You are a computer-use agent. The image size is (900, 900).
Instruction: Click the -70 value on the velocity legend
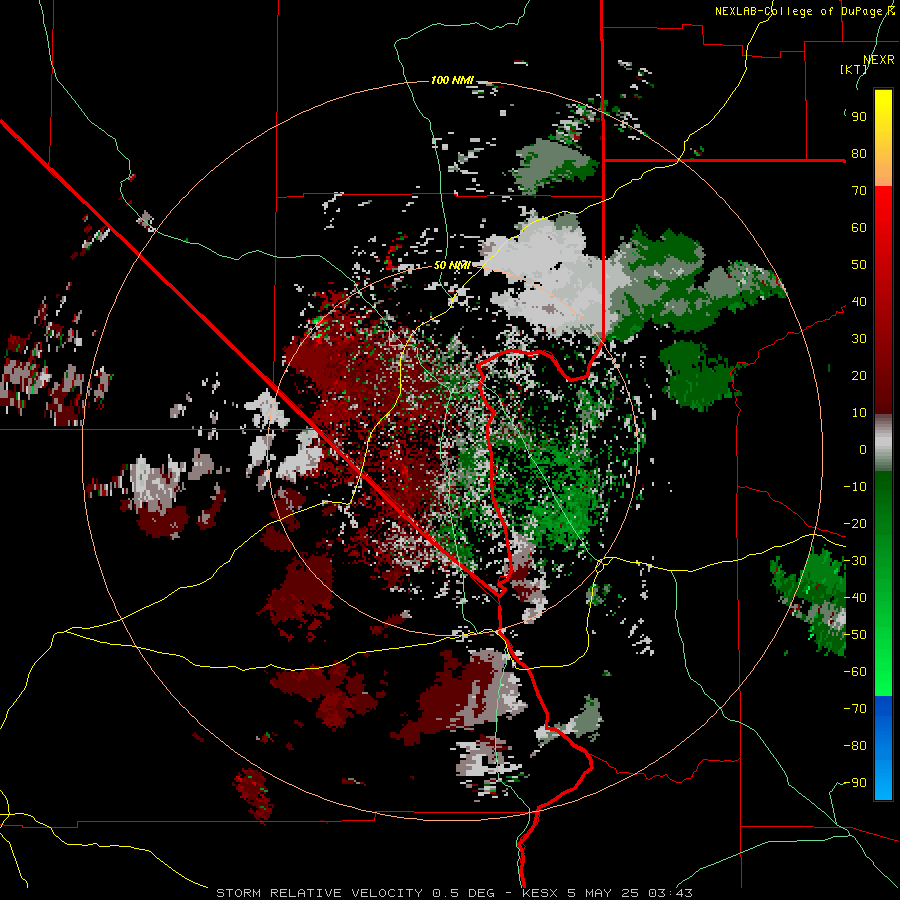click(855, 709)
